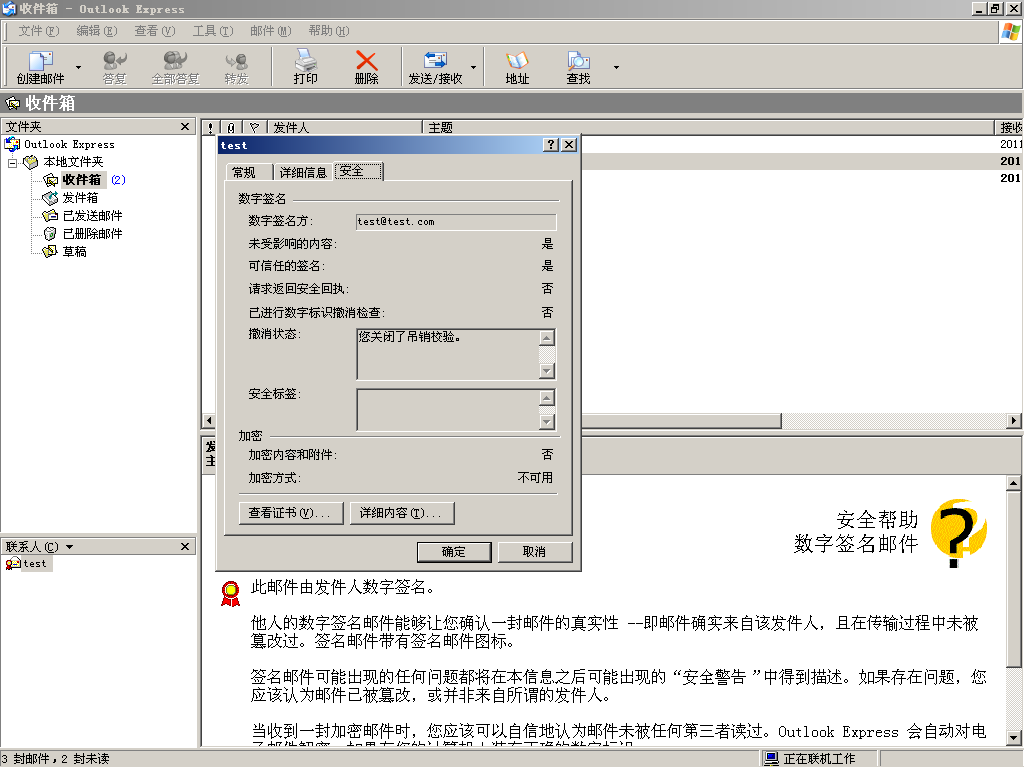Click down arrow of 安全标签 scrollbar
This screenshot has width=1024, height=768.
coord(547,422)
